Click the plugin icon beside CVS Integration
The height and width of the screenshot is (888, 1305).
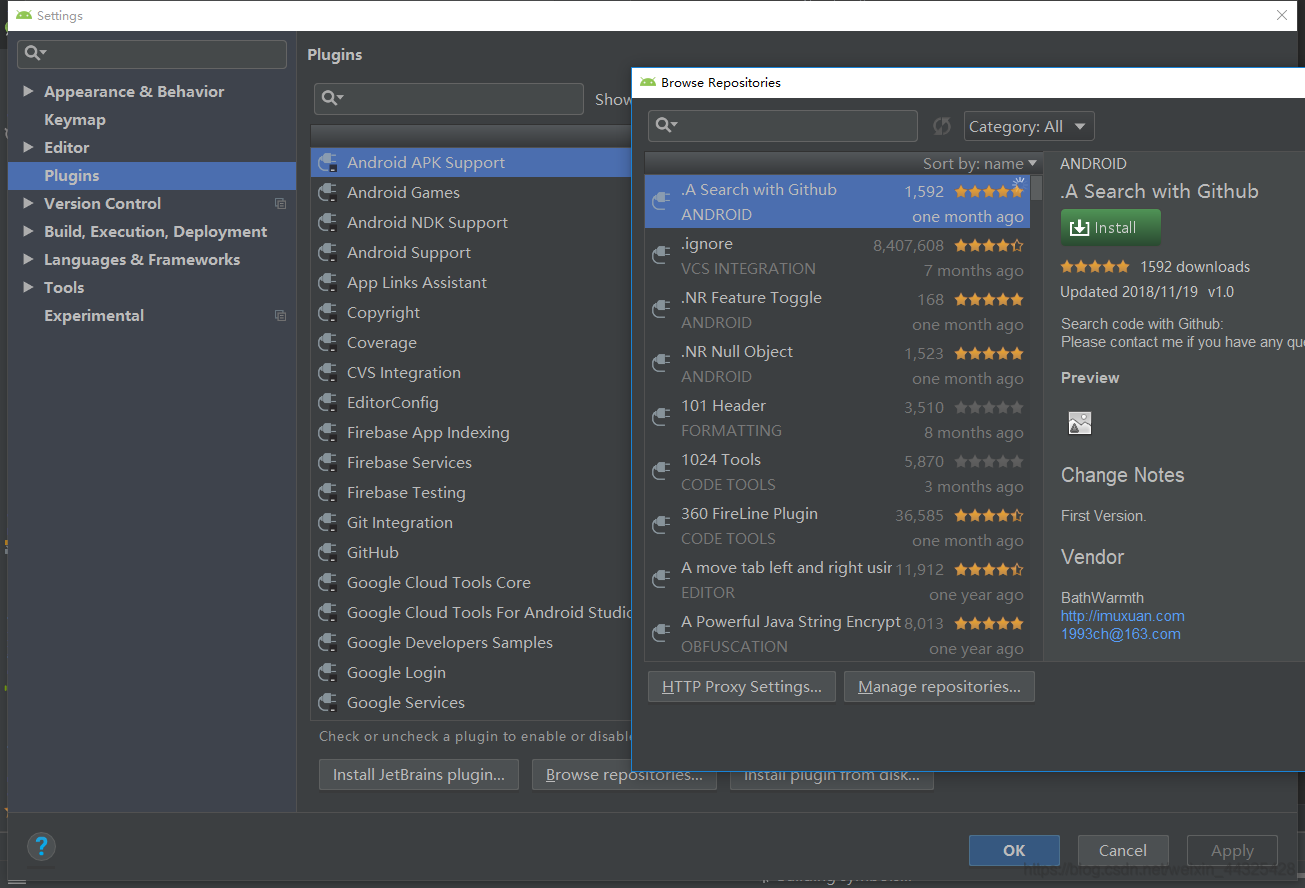click(327, 372)
